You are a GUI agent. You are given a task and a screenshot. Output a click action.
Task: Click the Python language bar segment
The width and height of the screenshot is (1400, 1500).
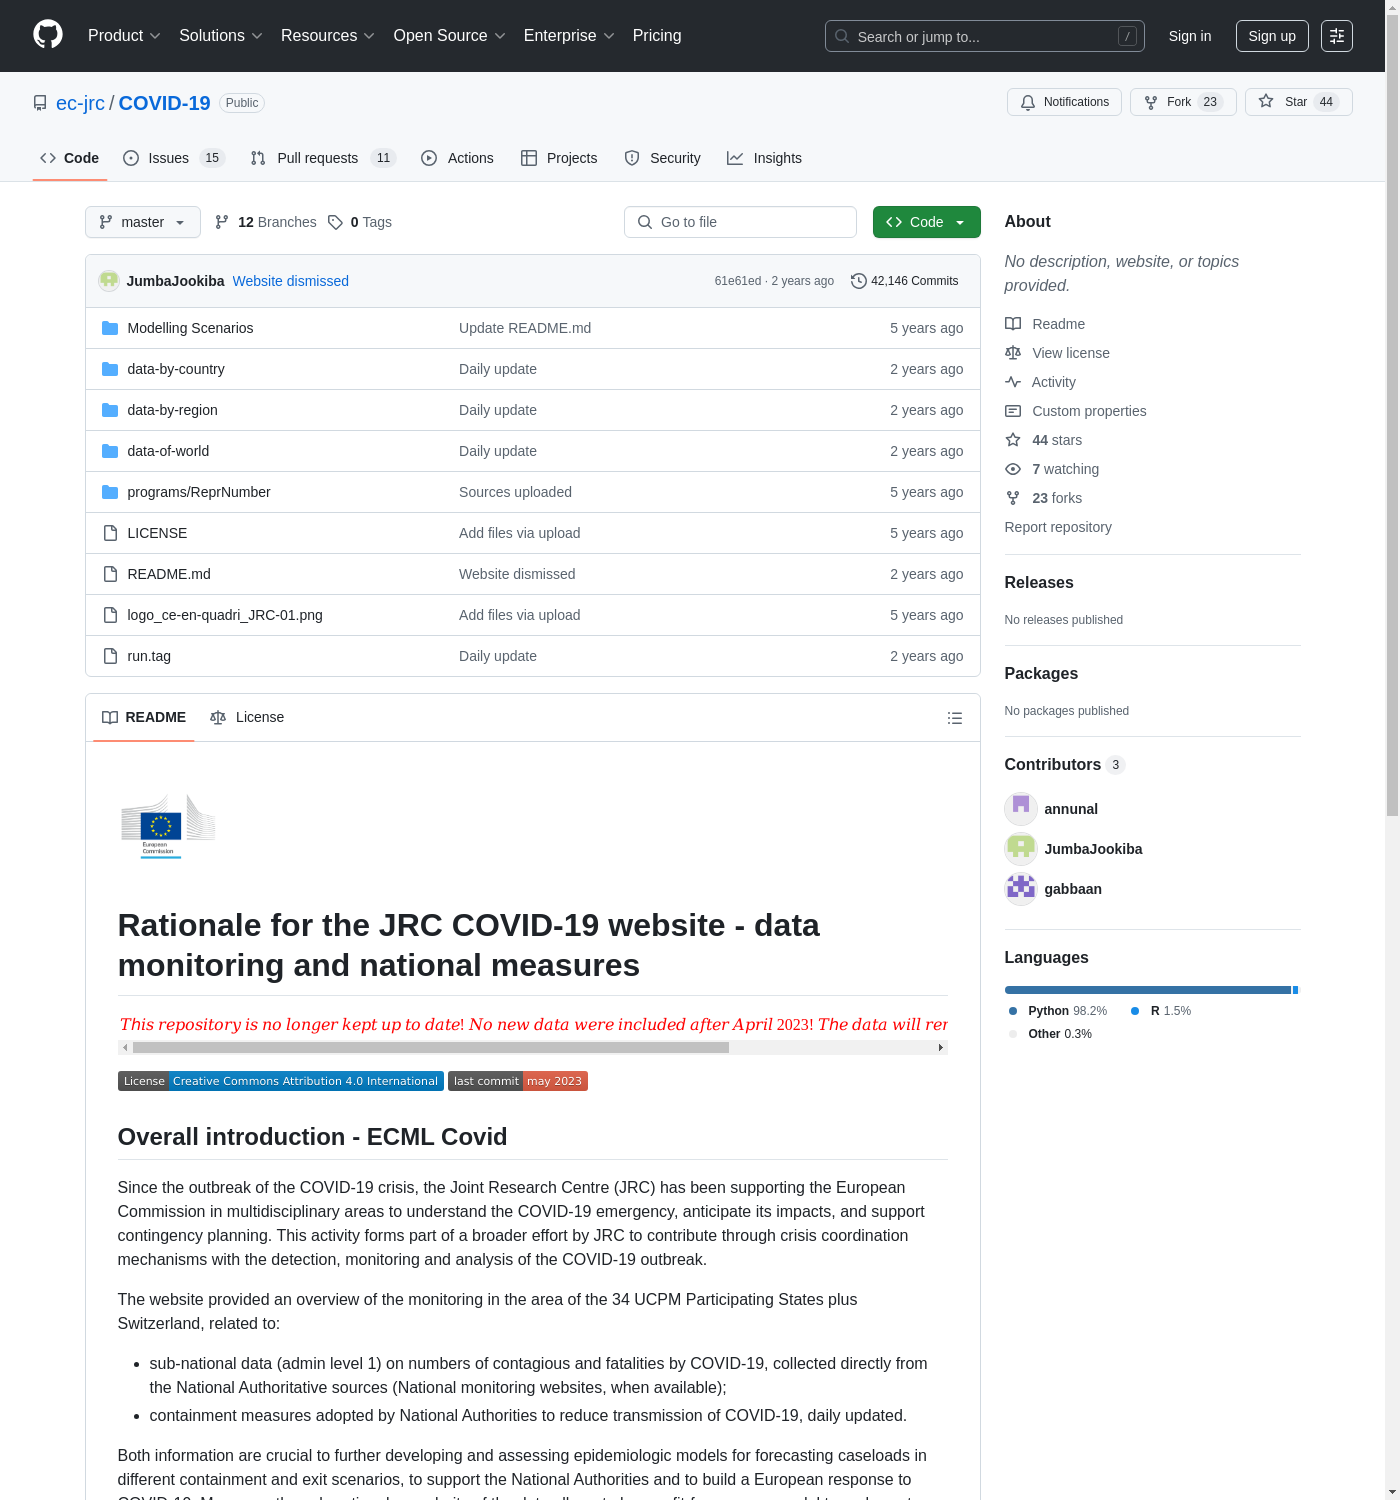coord(1146,990)
